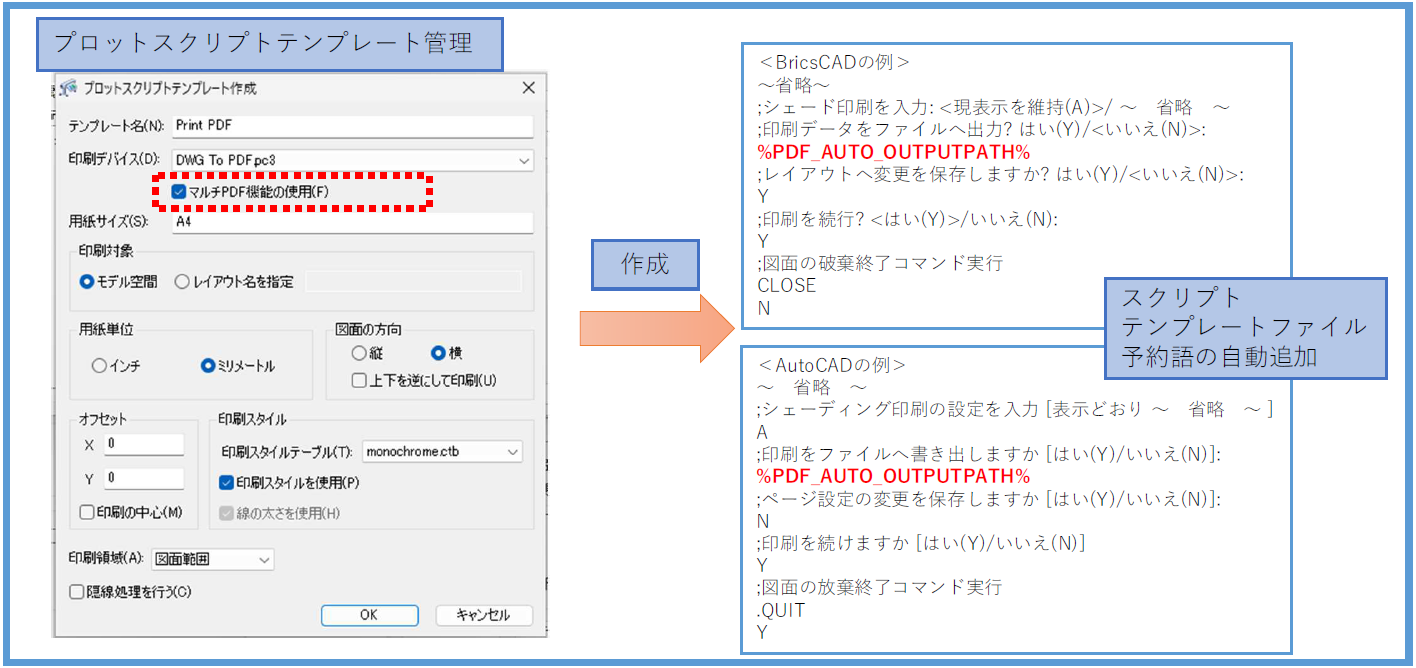1416x668 pixels.
Task: Expand 印刷スタイルテーブル monochrome.ctb dropdown
Action: (x=512, y=452)
